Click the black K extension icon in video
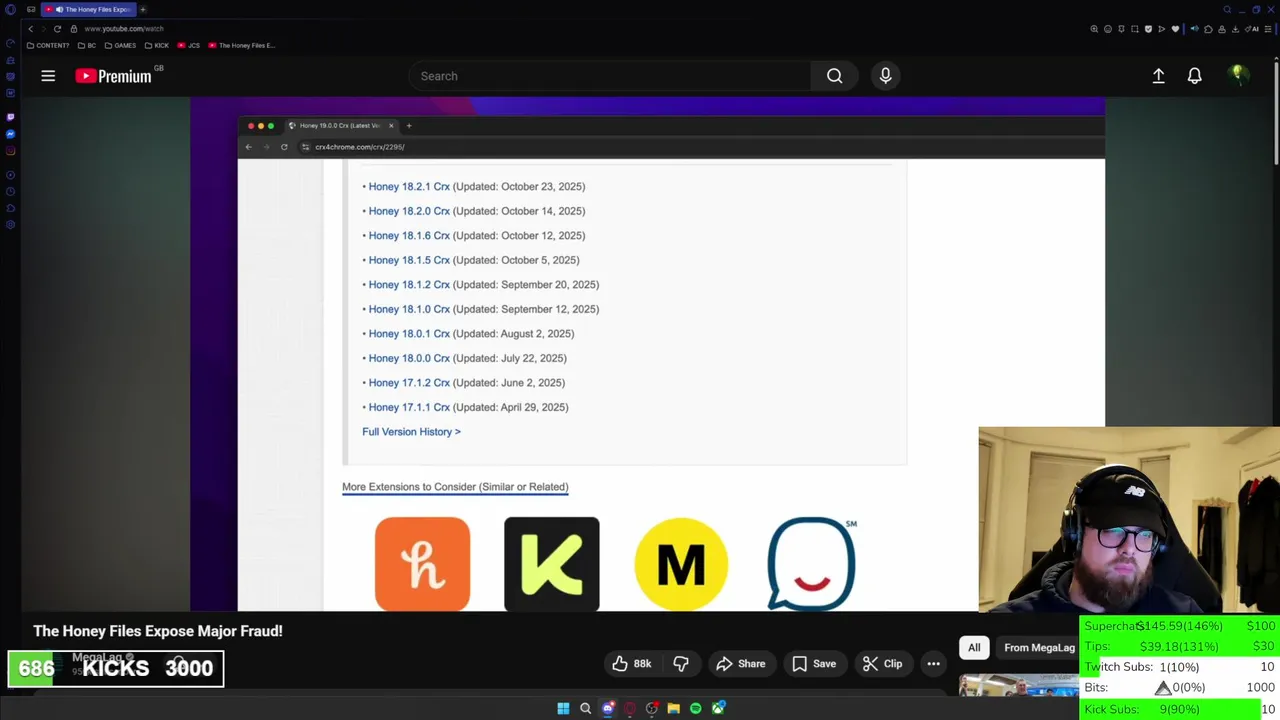The width and height of the screenshot is (1280, 720). click(x=552, y=563)
